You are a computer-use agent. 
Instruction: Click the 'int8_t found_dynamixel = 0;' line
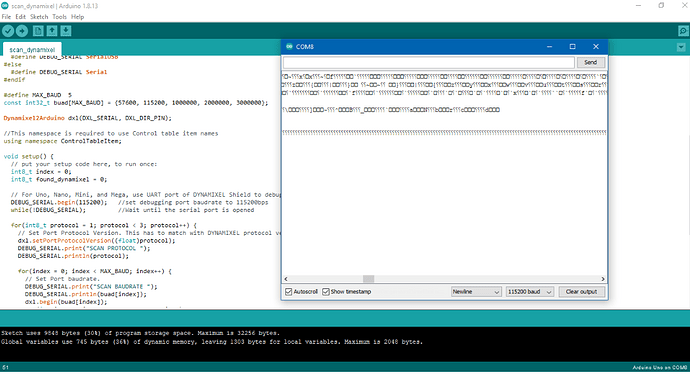coord(59,180)
